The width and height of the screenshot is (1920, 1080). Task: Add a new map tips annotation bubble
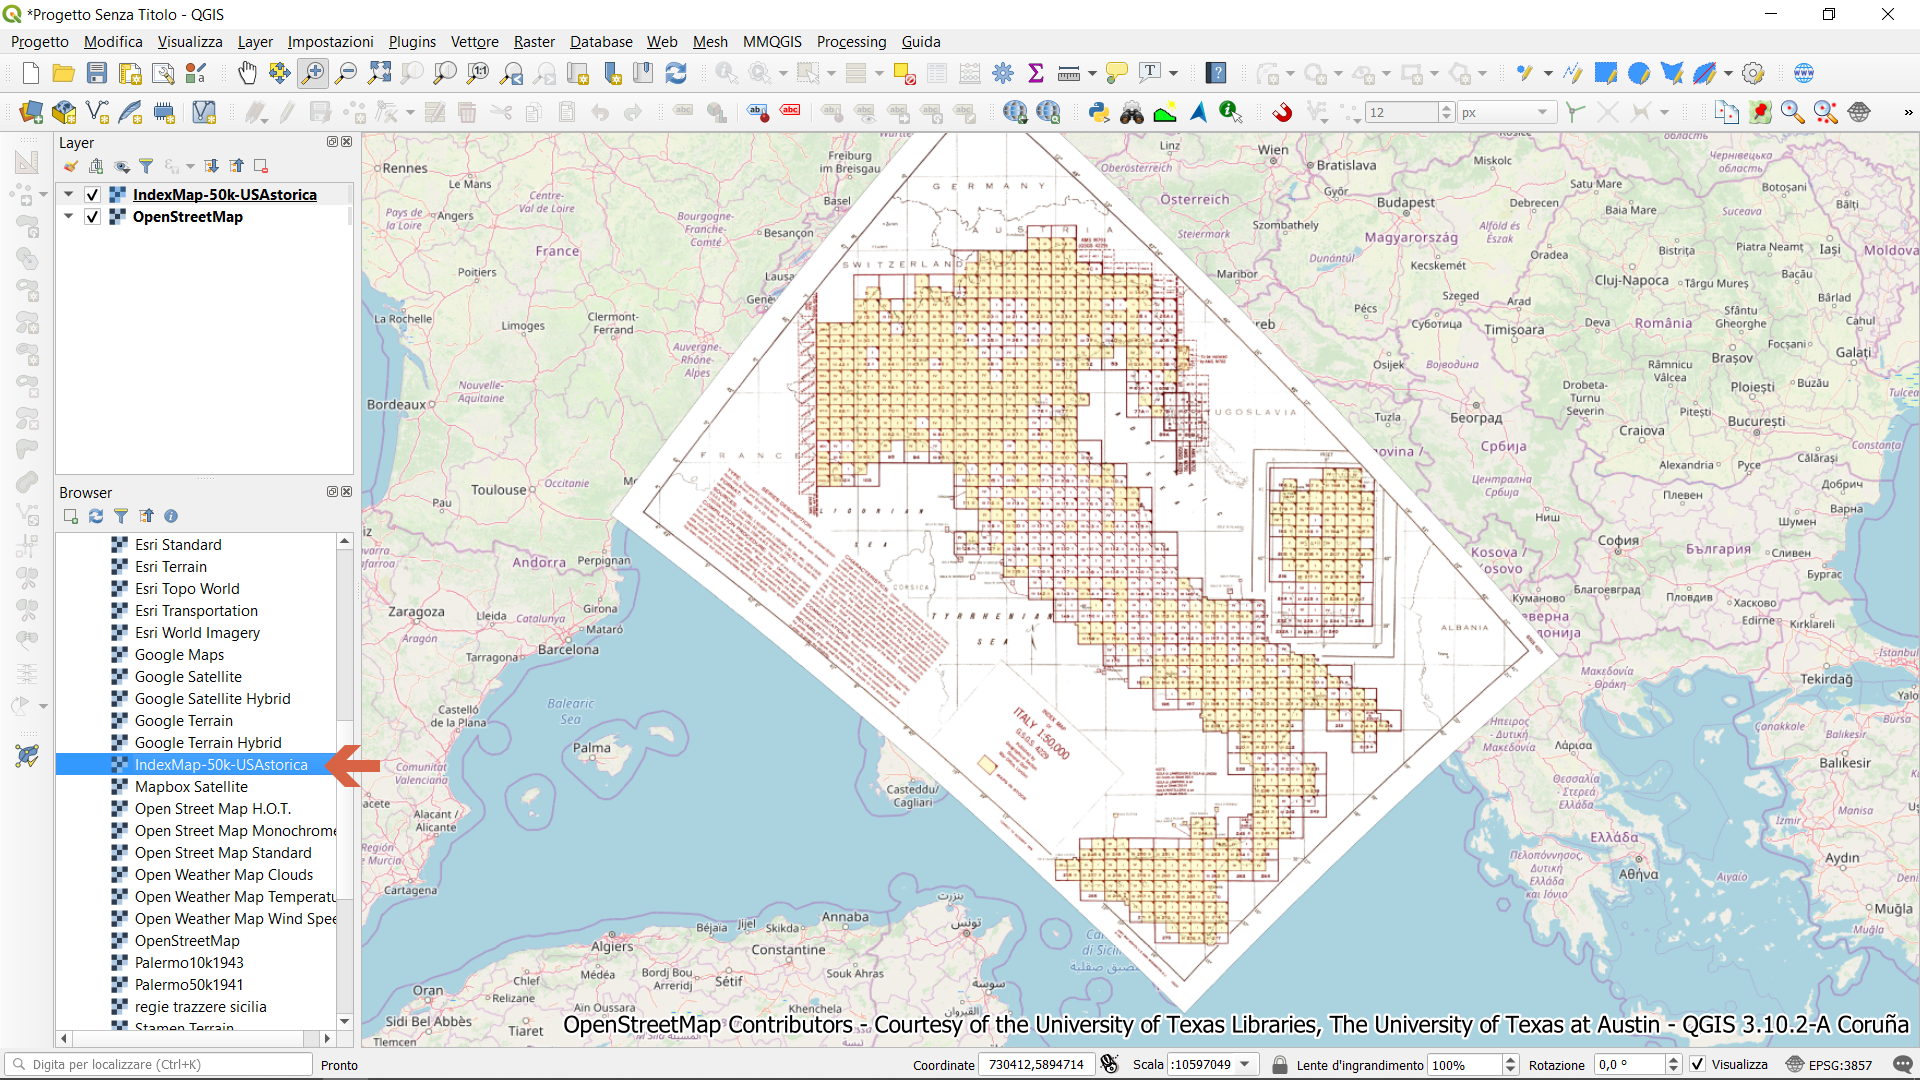coord(1117,73)
